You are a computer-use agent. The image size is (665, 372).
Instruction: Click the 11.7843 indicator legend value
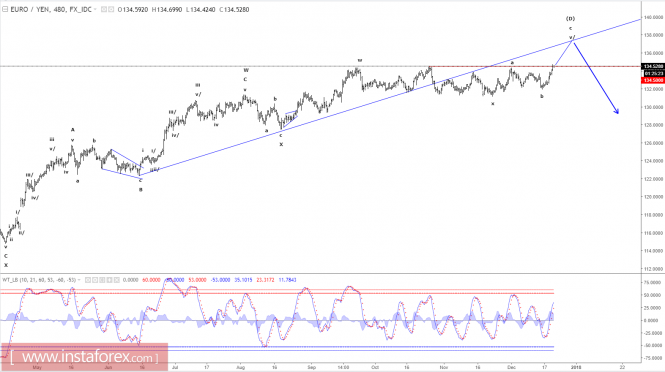(288, 280)
